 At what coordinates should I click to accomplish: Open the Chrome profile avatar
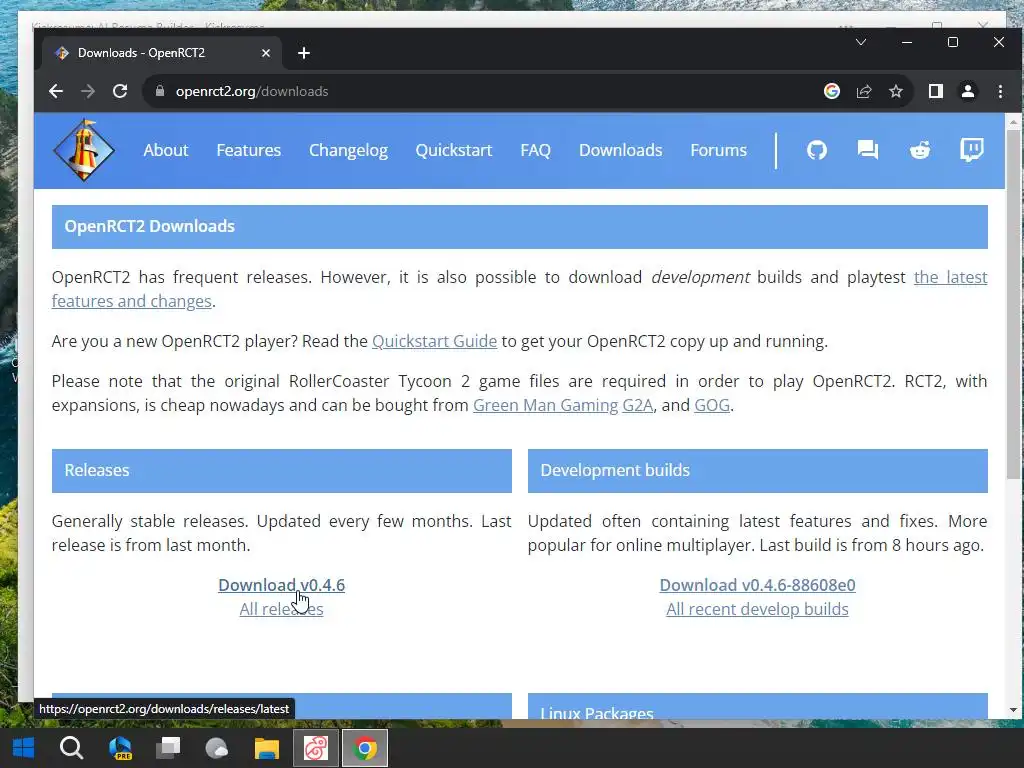tap(968, 91)
